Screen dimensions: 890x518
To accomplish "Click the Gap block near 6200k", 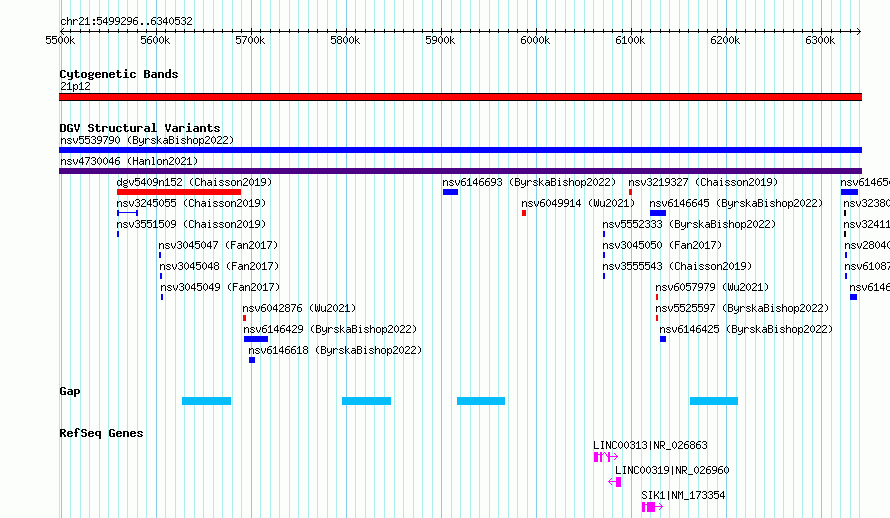I will [714, 401].
